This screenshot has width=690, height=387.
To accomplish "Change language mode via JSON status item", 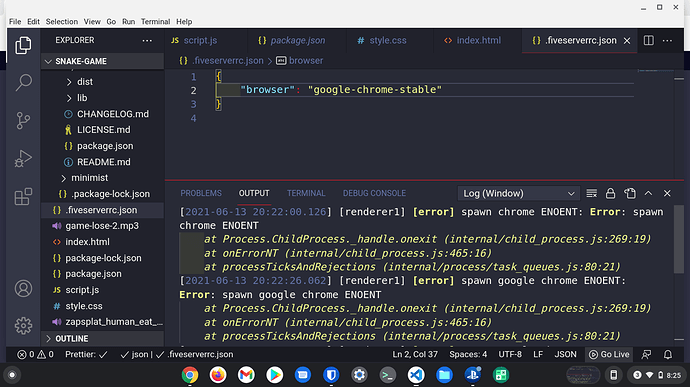I will click(565, 354).
